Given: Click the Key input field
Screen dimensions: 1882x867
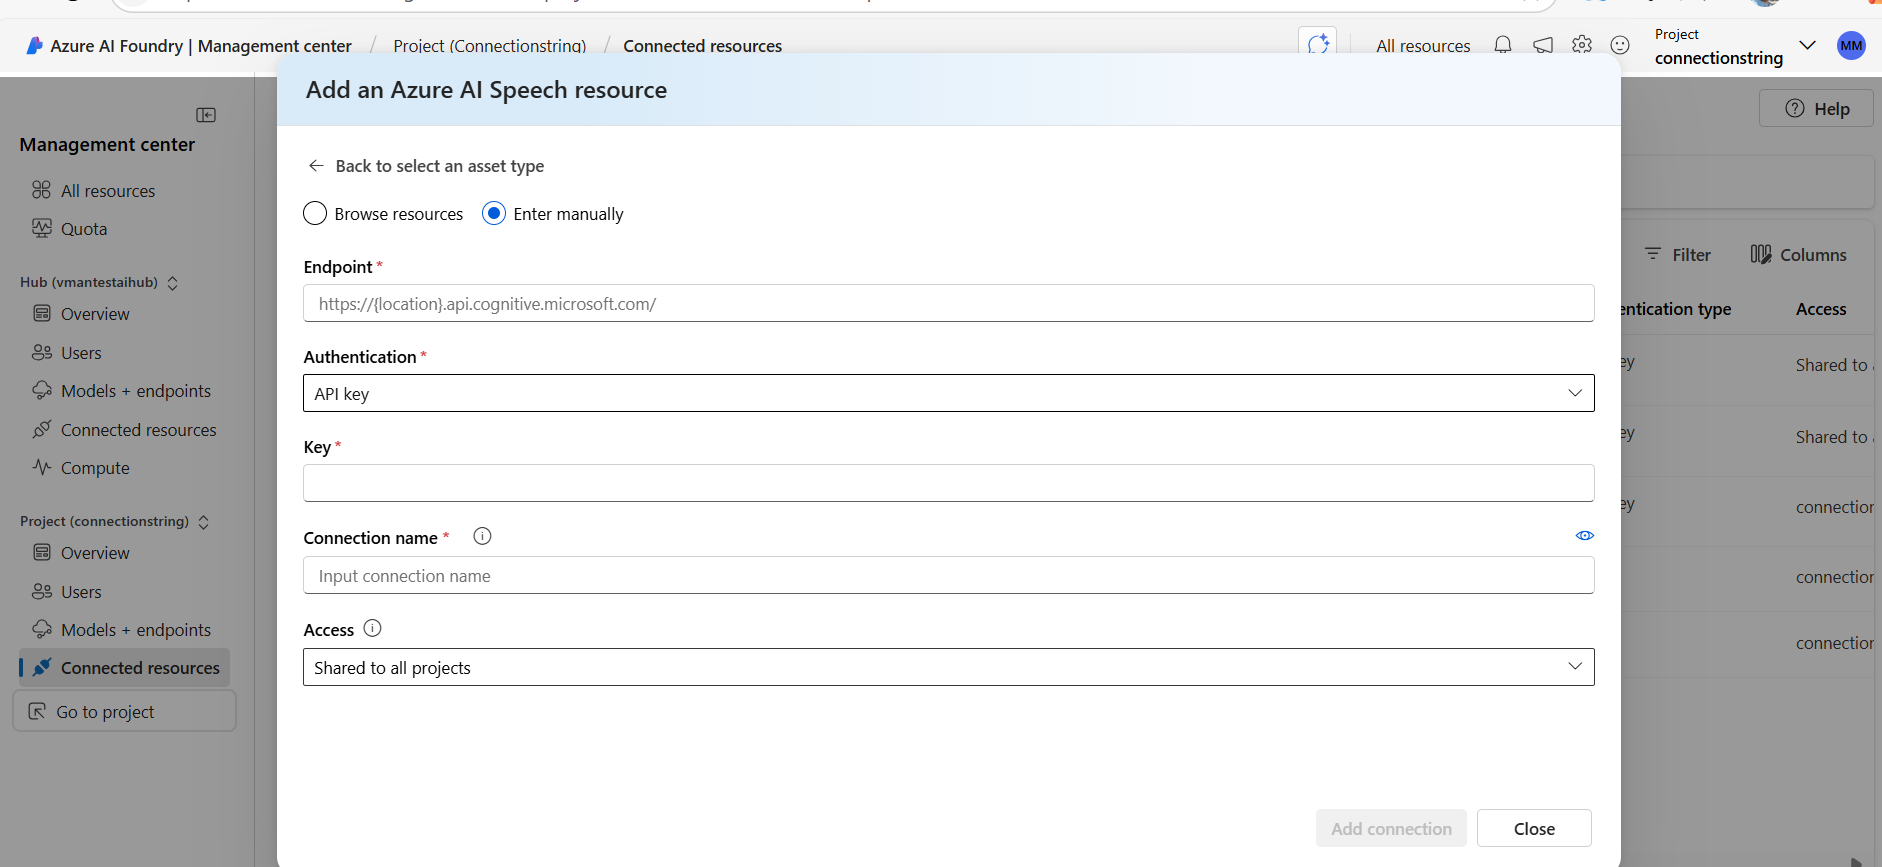Looking at the screenshot, I should (948, 483).
